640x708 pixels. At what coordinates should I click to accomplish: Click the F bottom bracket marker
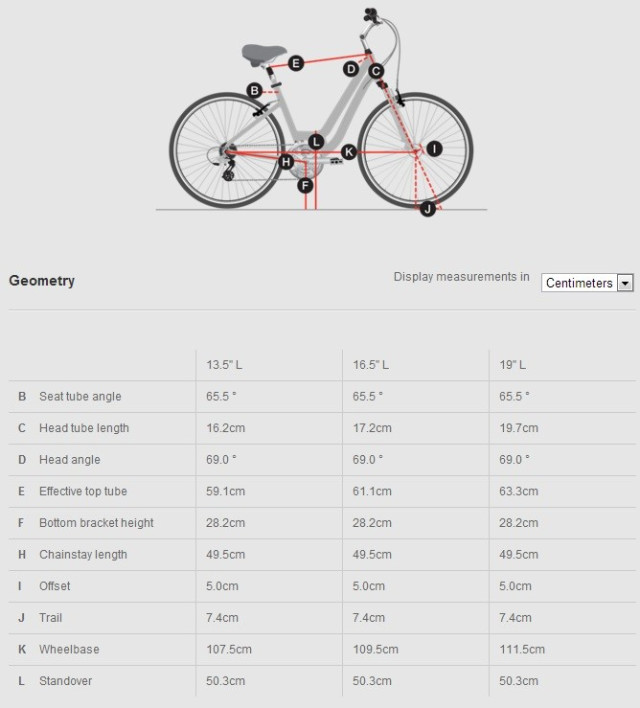(306, 185)
